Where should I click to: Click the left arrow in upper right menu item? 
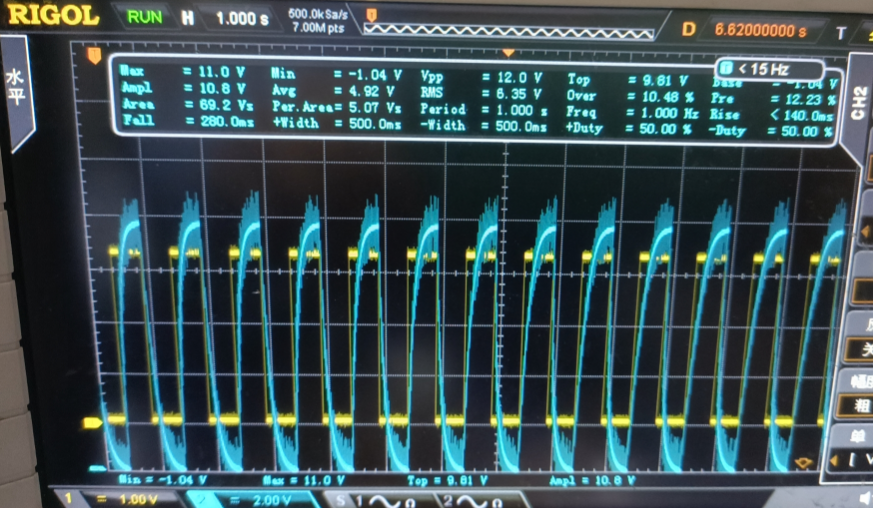point(865,231)
